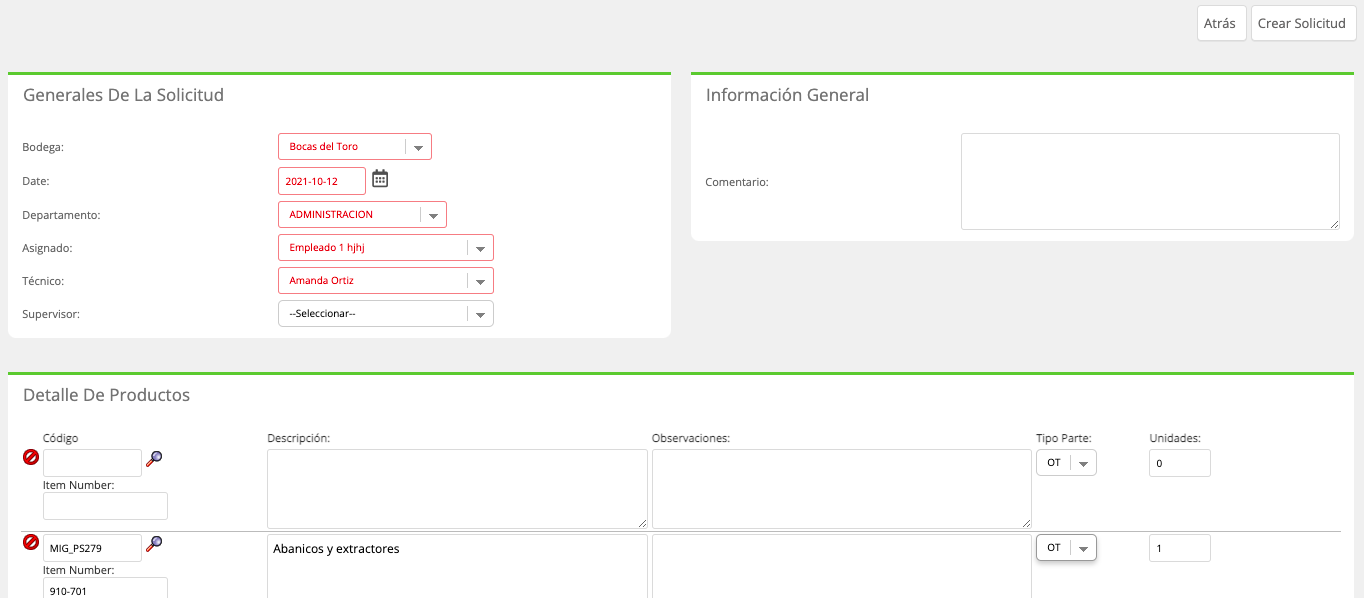Open the calendar date picker icon
This screenshot has width=1364, height=598.
(380, 179)
